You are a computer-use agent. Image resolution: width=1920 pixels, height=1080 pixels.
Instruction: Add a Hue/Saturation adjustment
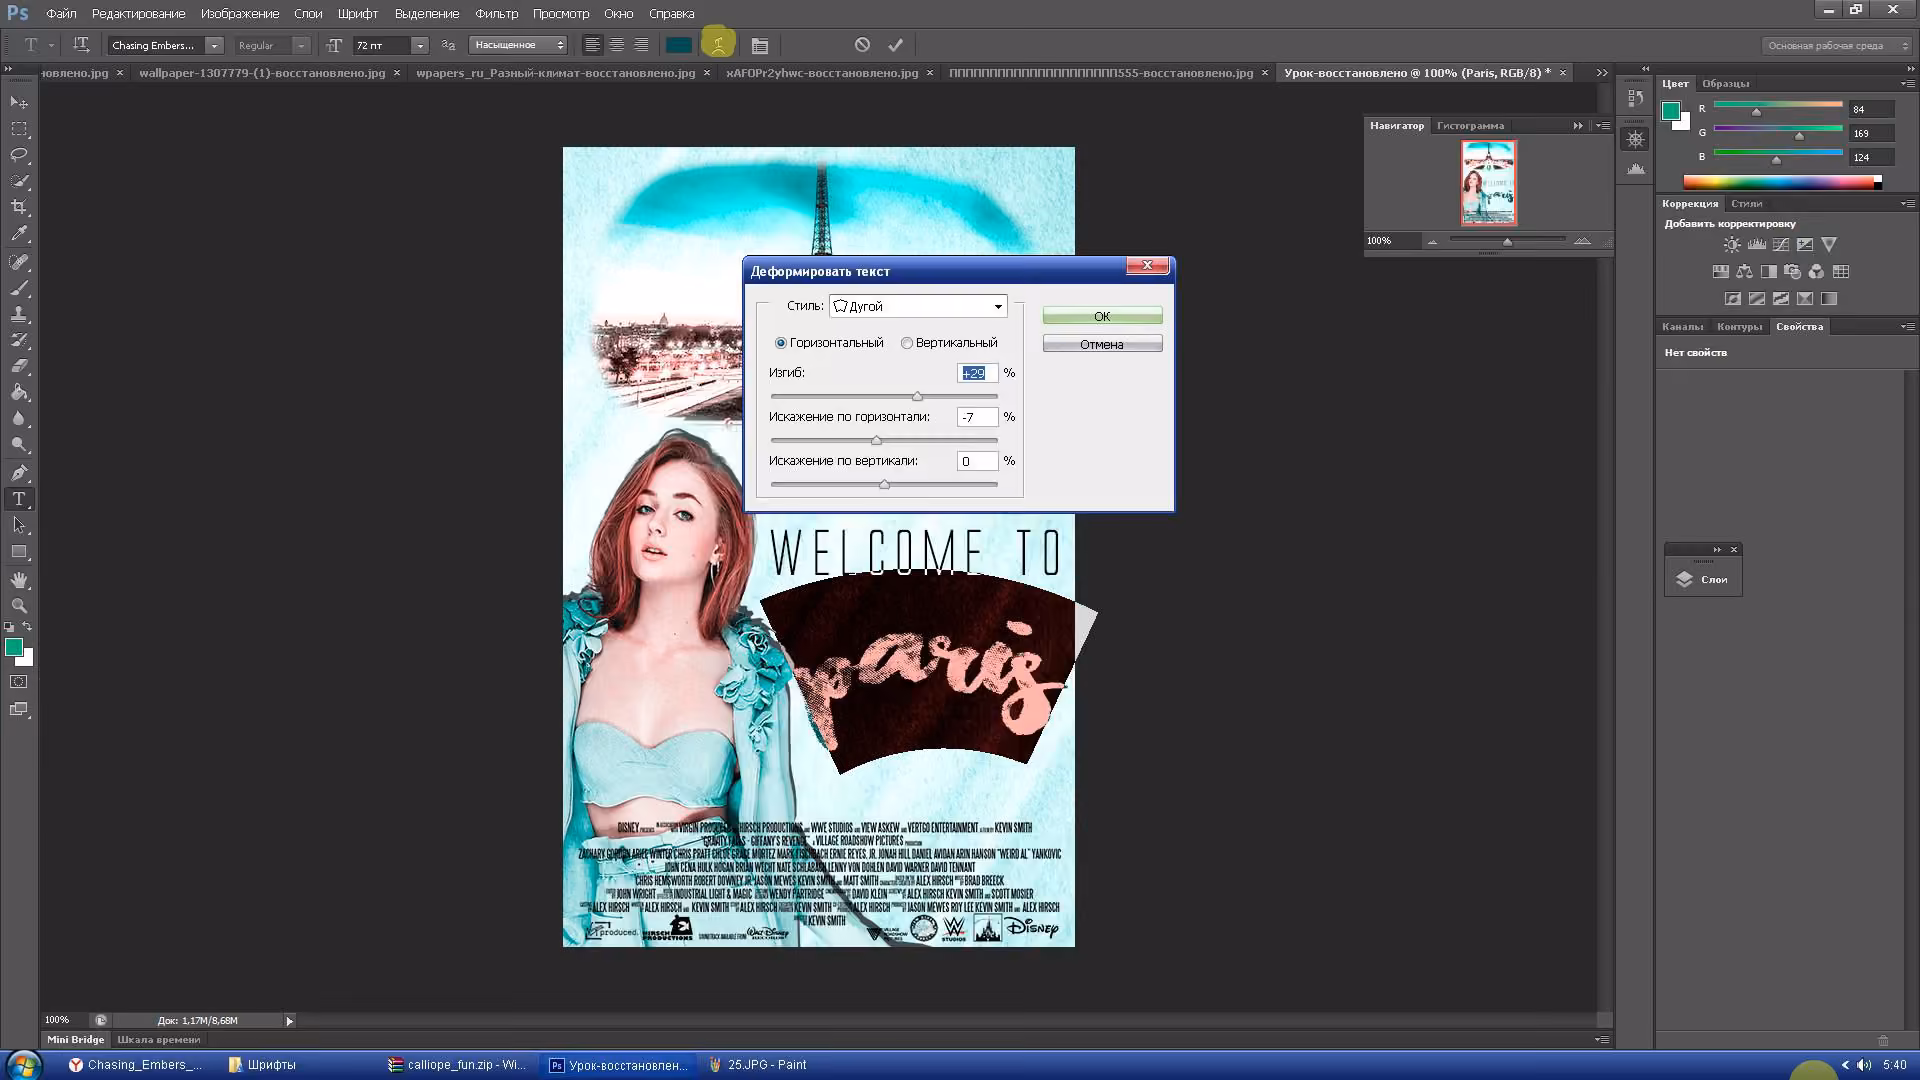pos(1720,272)
